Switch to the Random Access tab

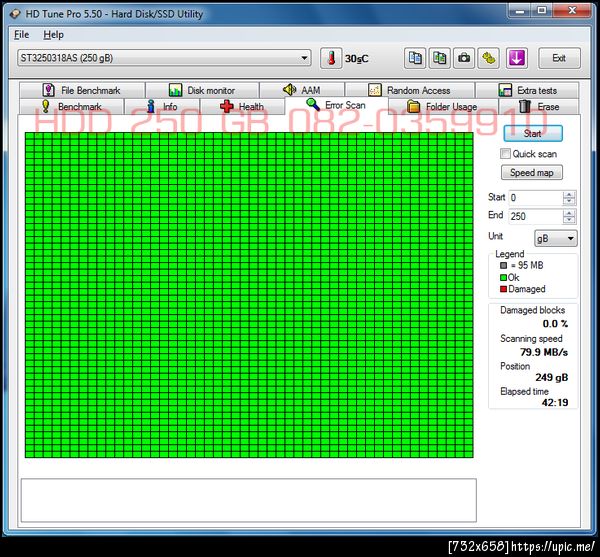[x=410, y=90]
